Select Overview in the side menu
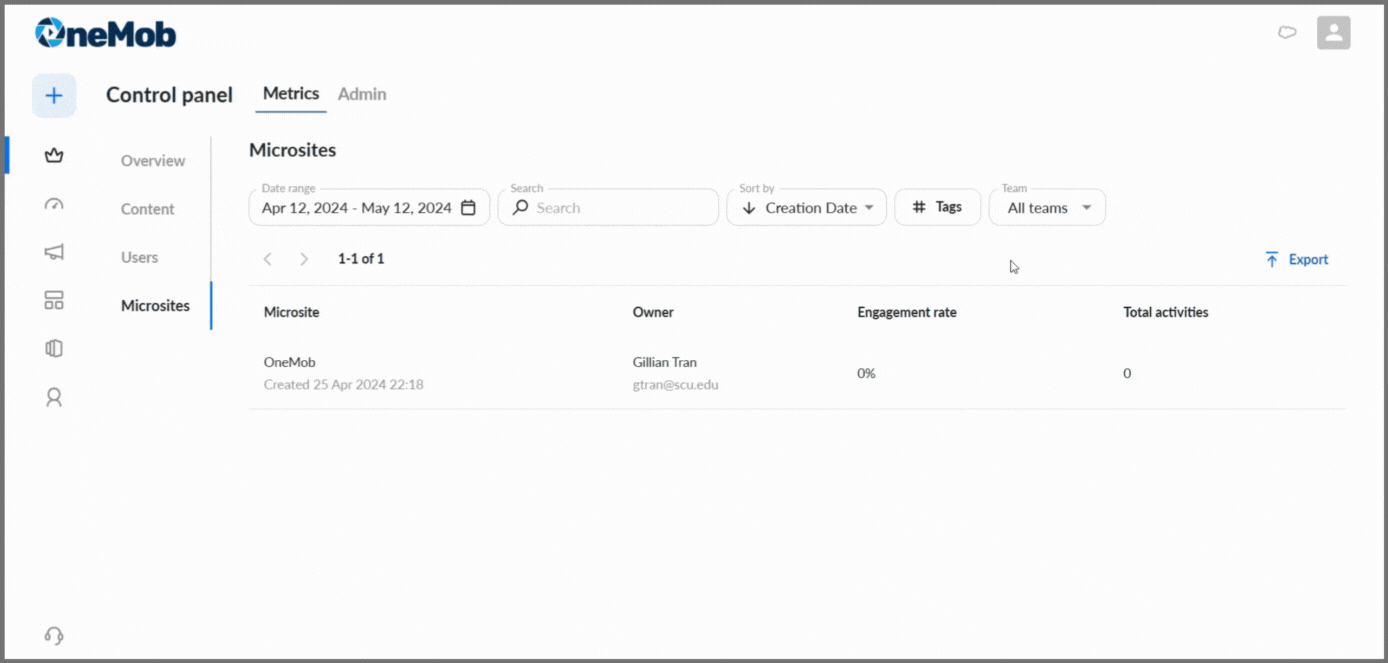This screenshot has width=1388, height=663. (153, 161)
